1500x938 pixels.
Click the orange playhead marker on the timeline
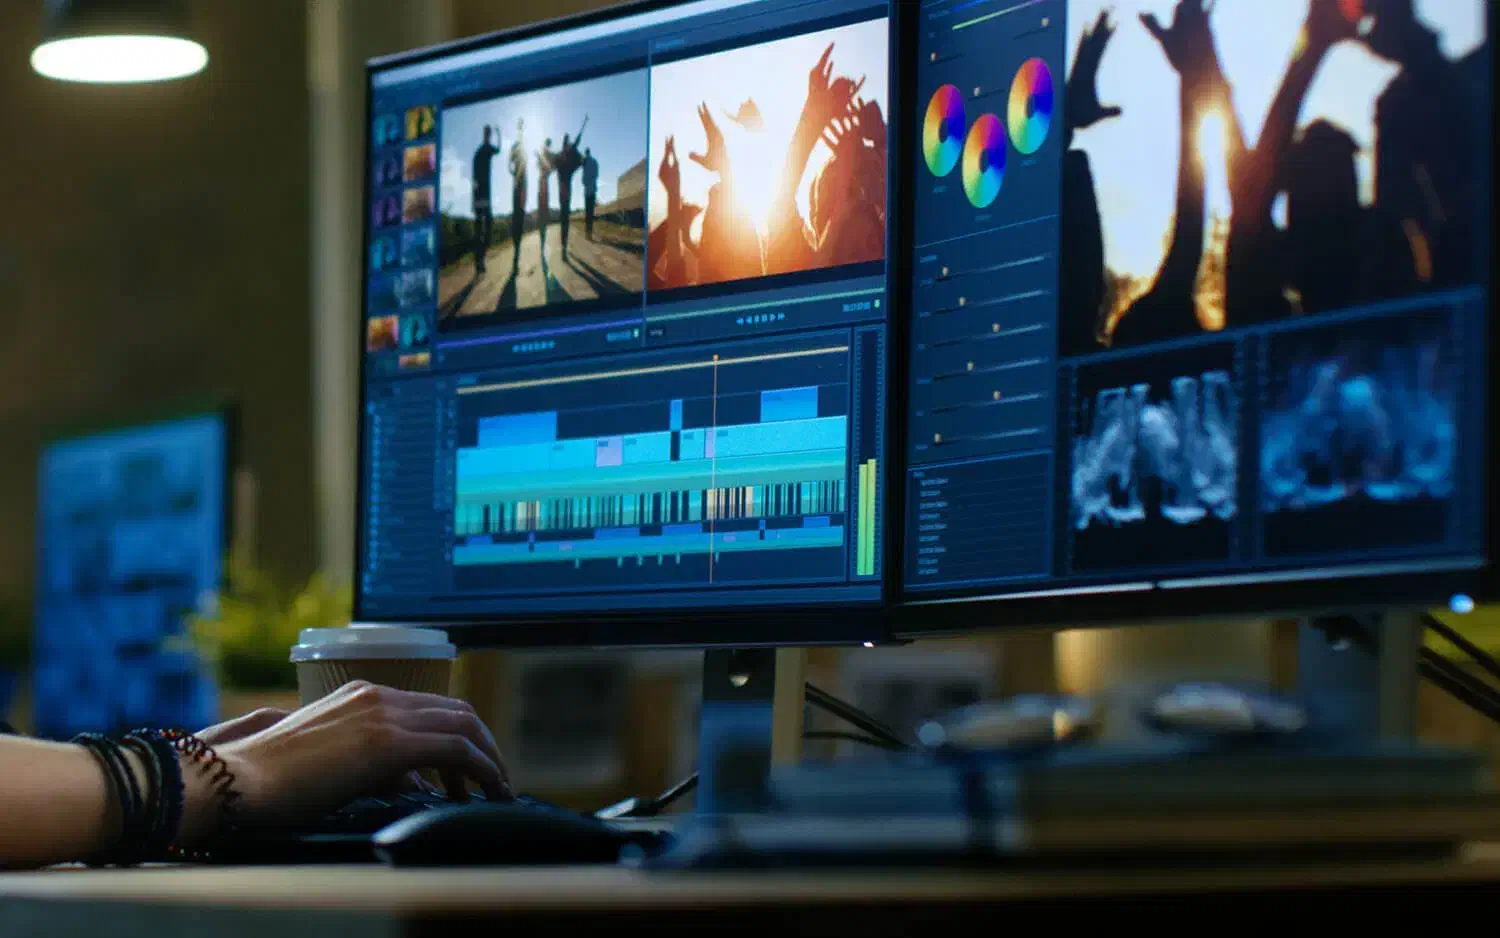point(714,358)
